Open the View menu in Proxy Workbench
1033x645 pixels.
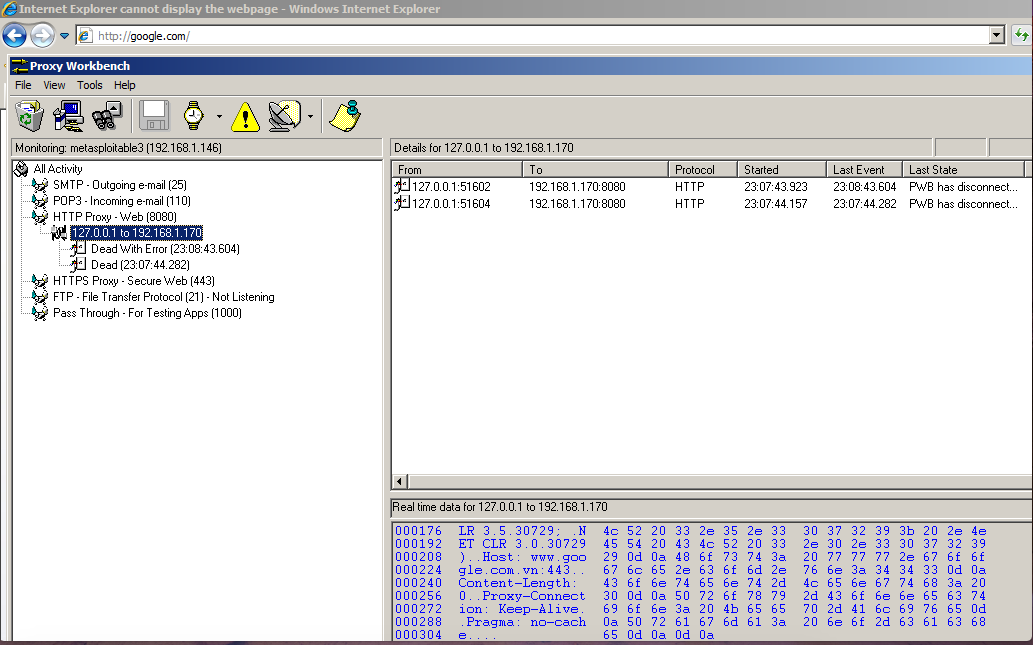(54, 85)
